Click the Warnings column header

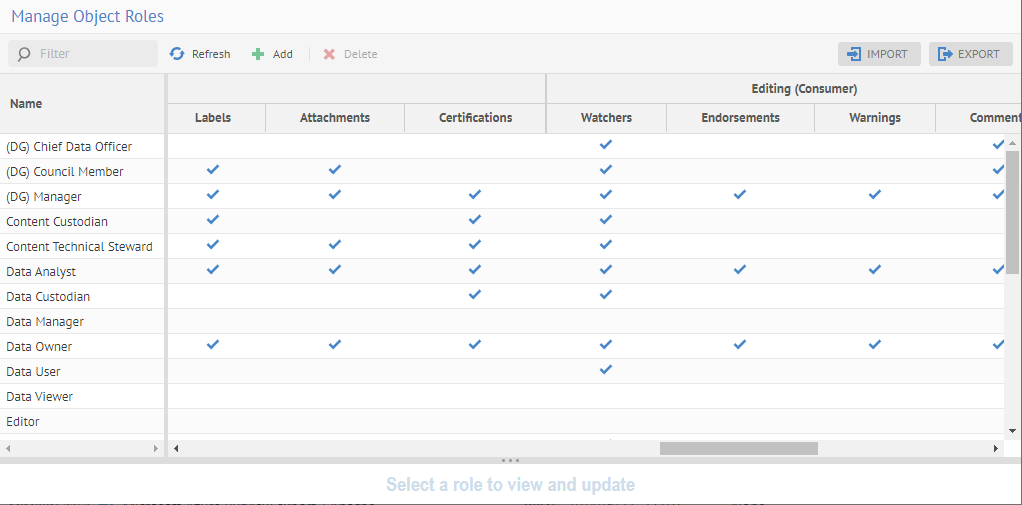875,118
